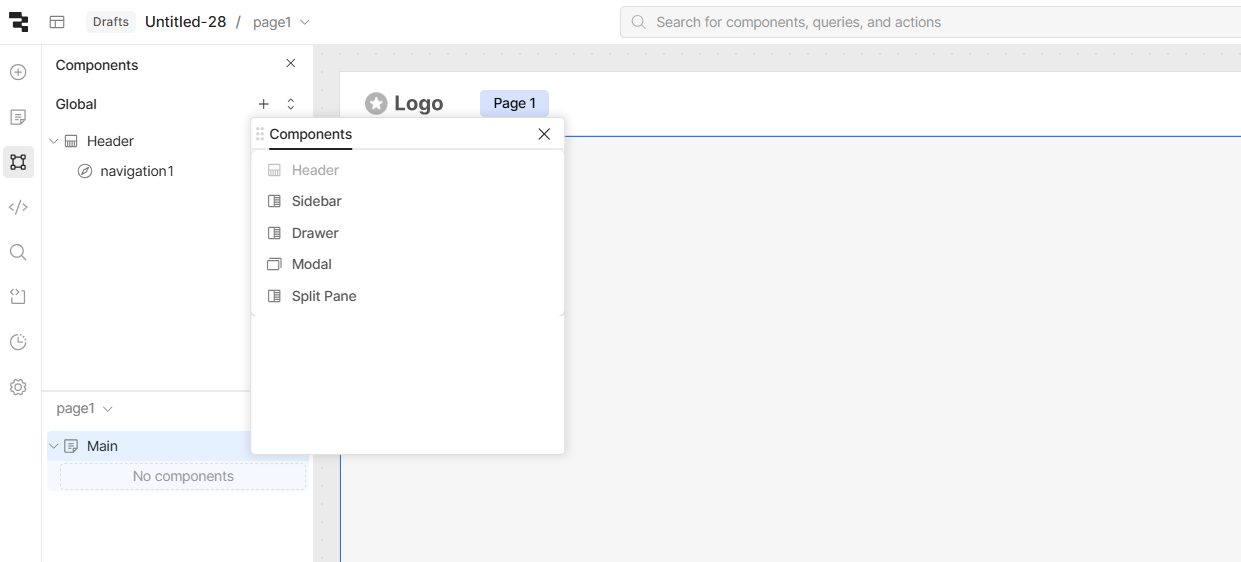Select the Page 1 navigation tab on canvas
The image size is (1241, 562).
(x=514, y=103)
